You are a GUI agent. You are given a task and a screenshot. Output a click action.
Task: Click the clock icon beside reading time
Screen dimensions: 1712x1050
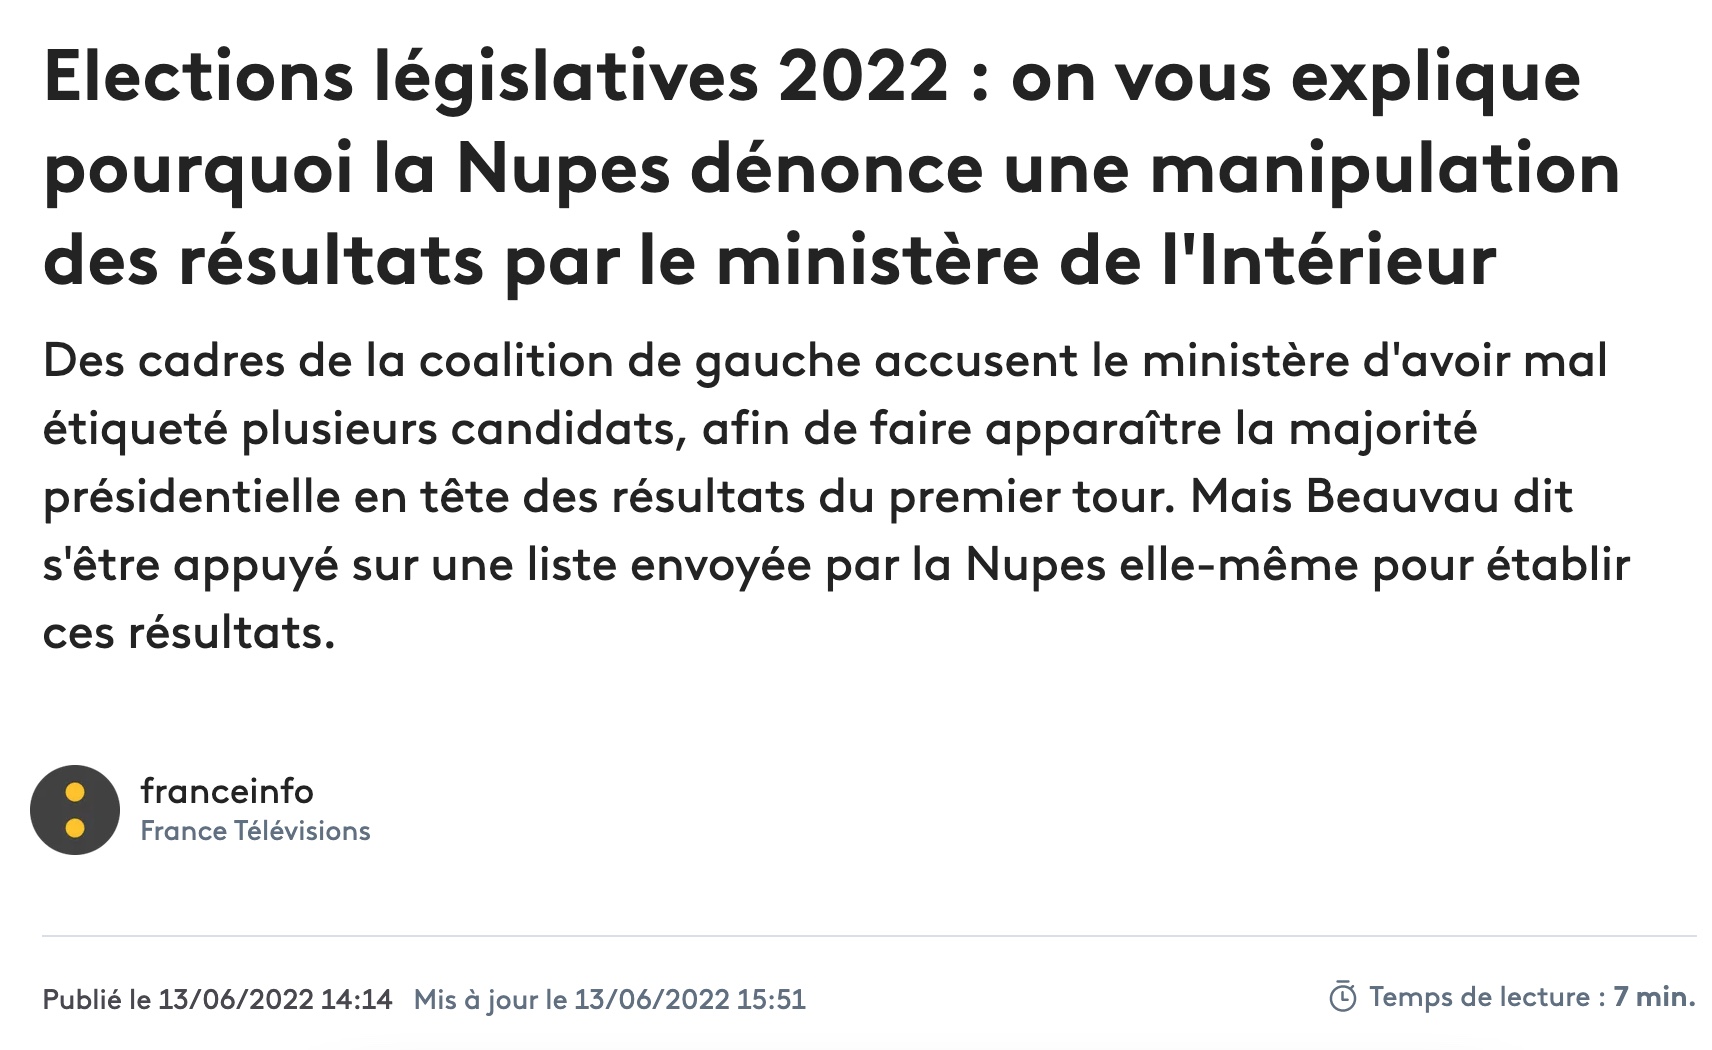[1342, 997]
